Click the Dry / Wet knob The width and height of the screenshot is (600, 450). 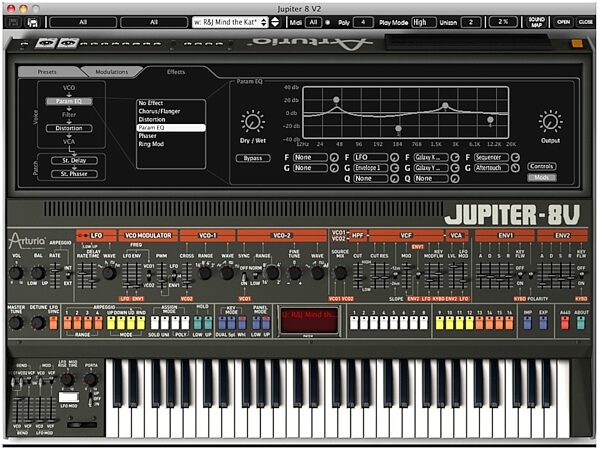(253, 122)
